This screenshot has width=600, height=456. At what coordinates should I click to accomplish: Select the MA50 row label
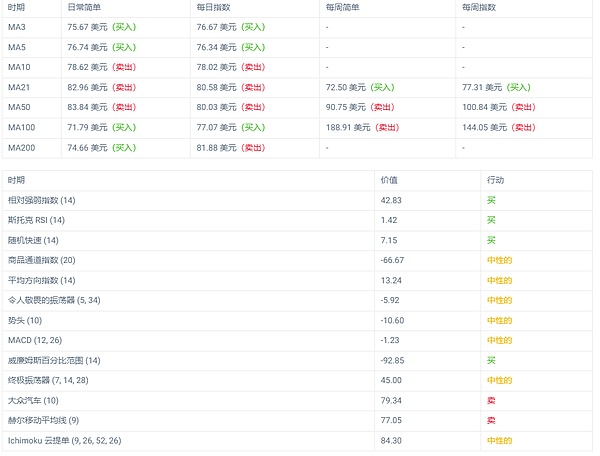click(19, 107)
